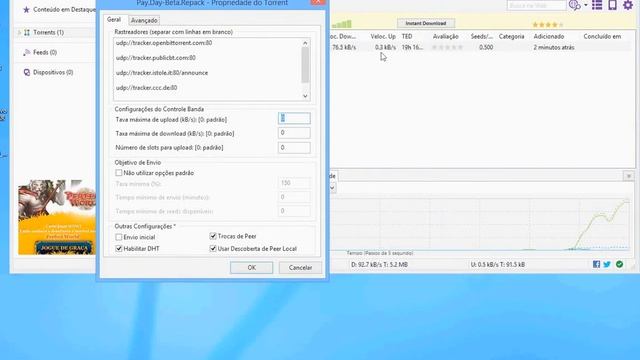Collapse the detail pane with corner arrow

tap(629, 176)
